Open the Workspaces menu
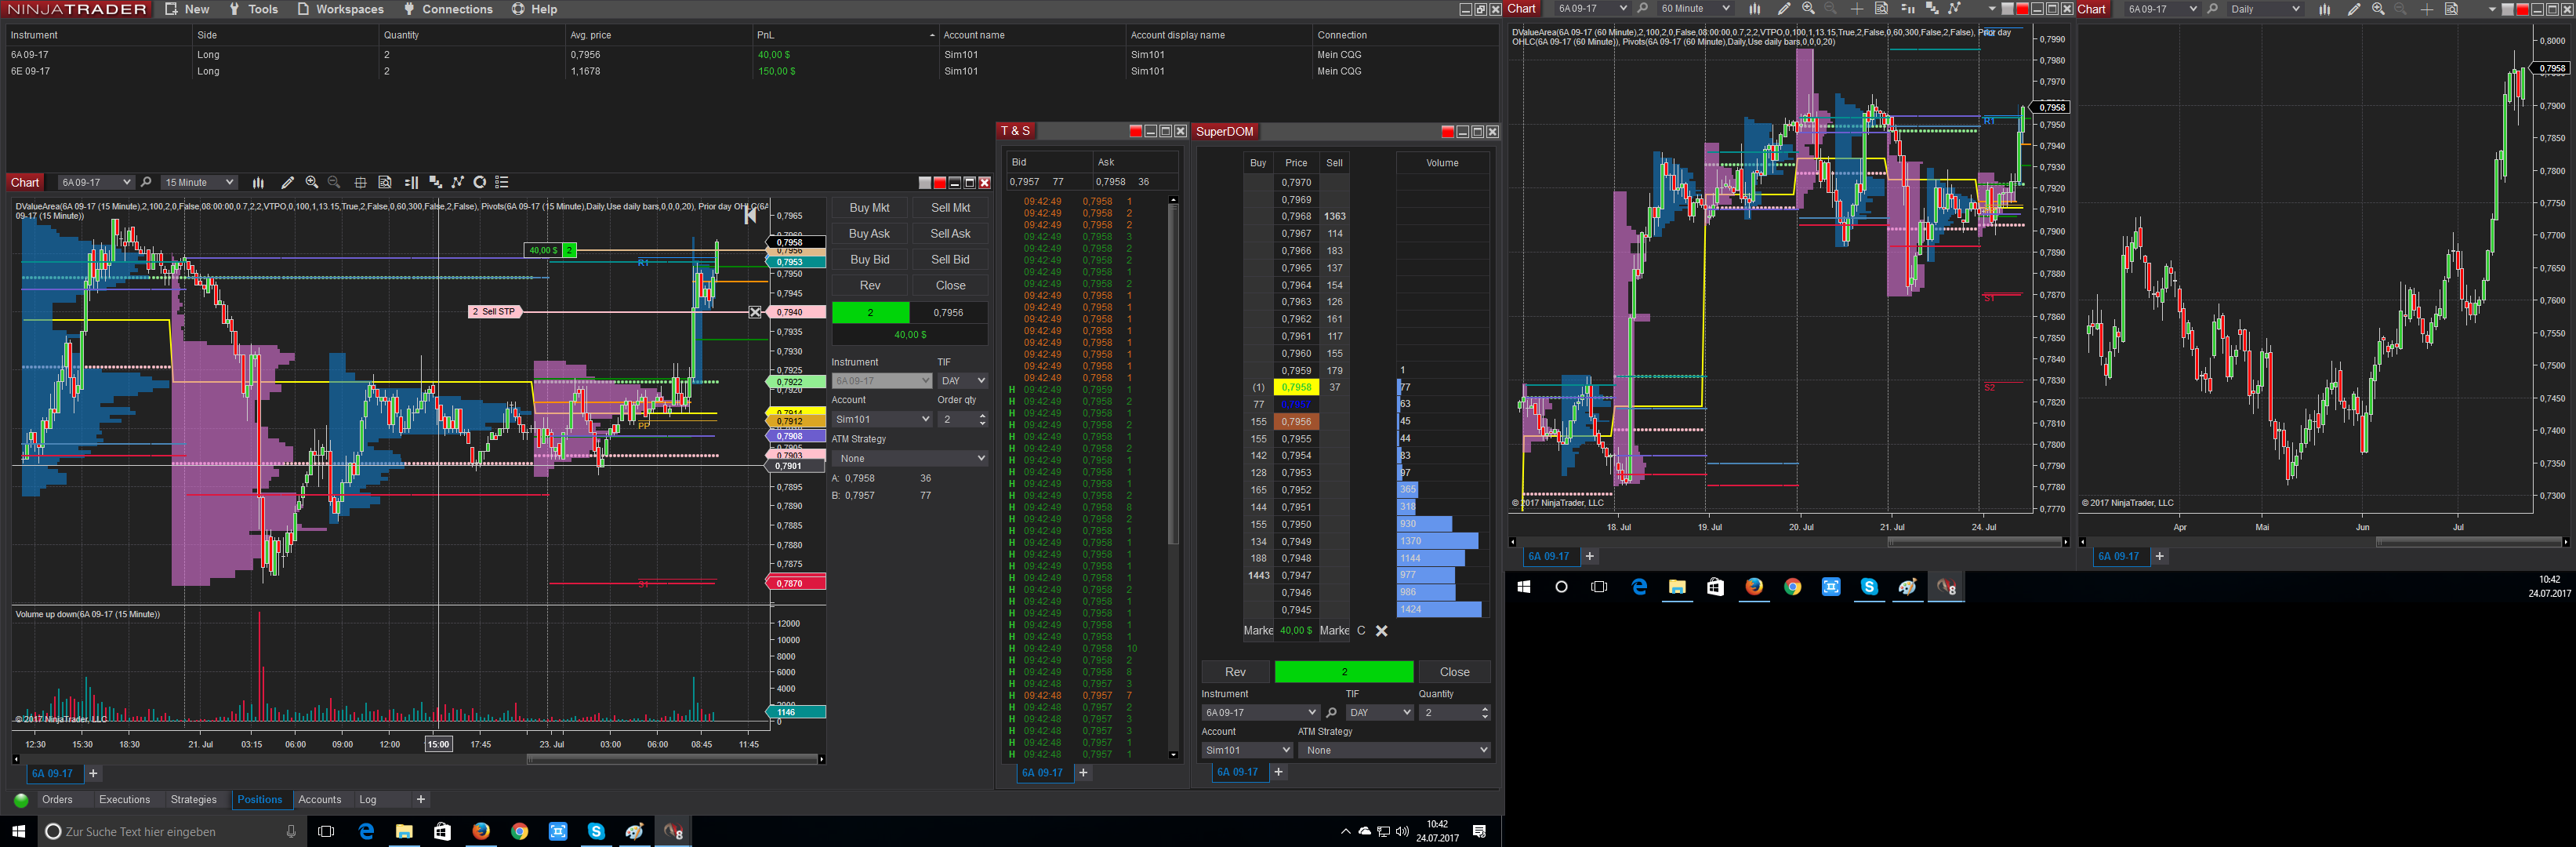Screen dimensions: 2576x847 tap(340, 9)
